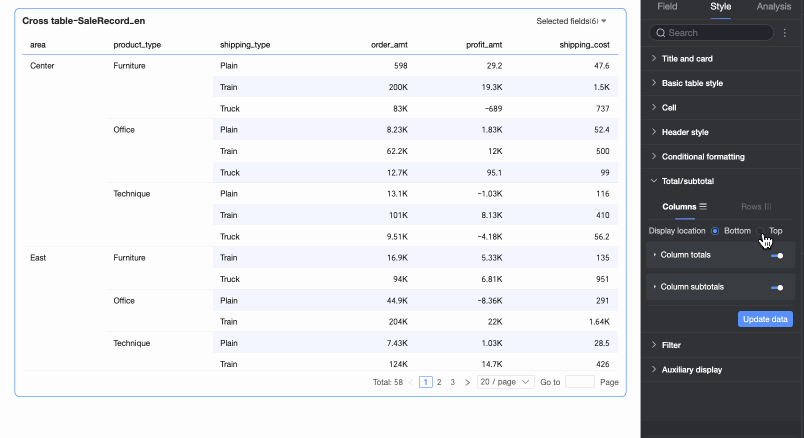804x438 pixels.
Task: Click the Rows layout icon
Action: tap(768, 207)
